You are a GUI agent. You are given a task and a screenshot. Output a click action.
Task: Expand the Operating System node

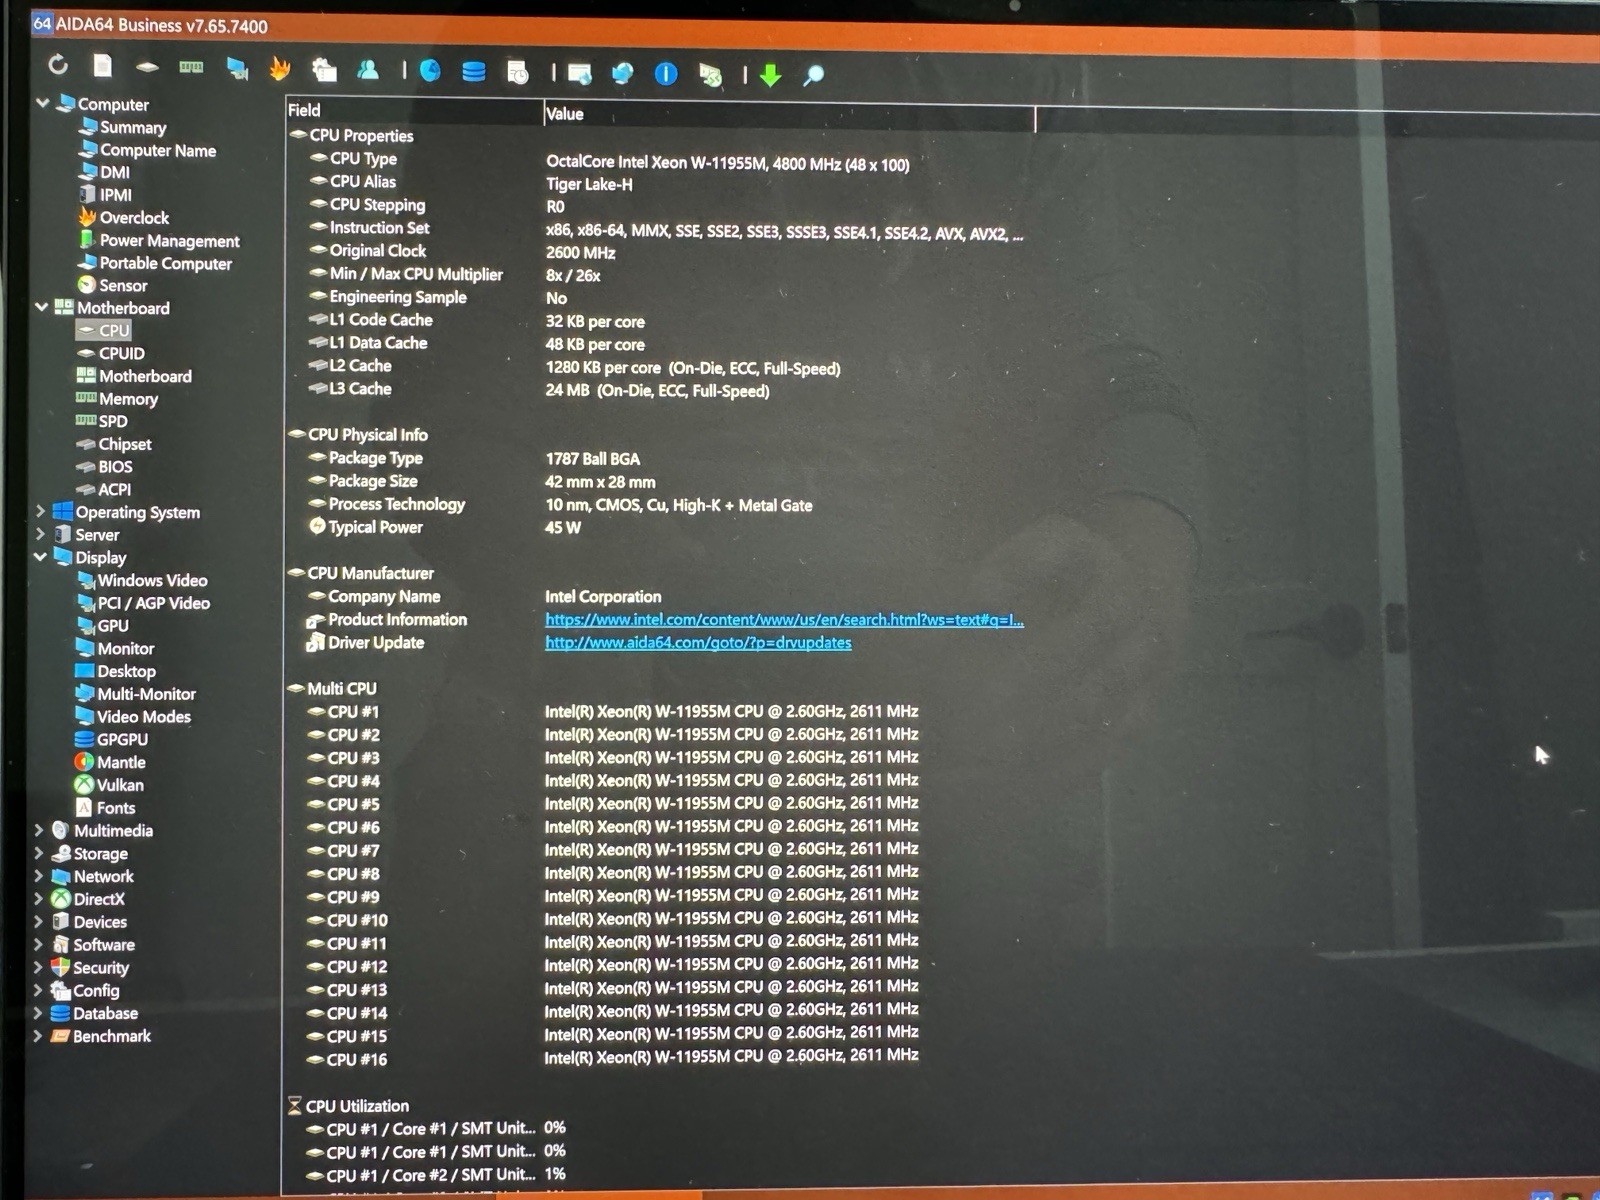(40, 511)
